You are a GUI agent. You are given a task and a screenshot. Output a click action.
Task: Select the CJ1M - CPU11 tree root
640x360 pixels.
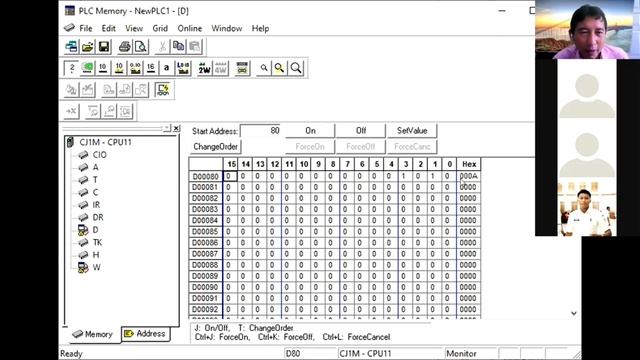pyautogui.click(x=105, y=142)
